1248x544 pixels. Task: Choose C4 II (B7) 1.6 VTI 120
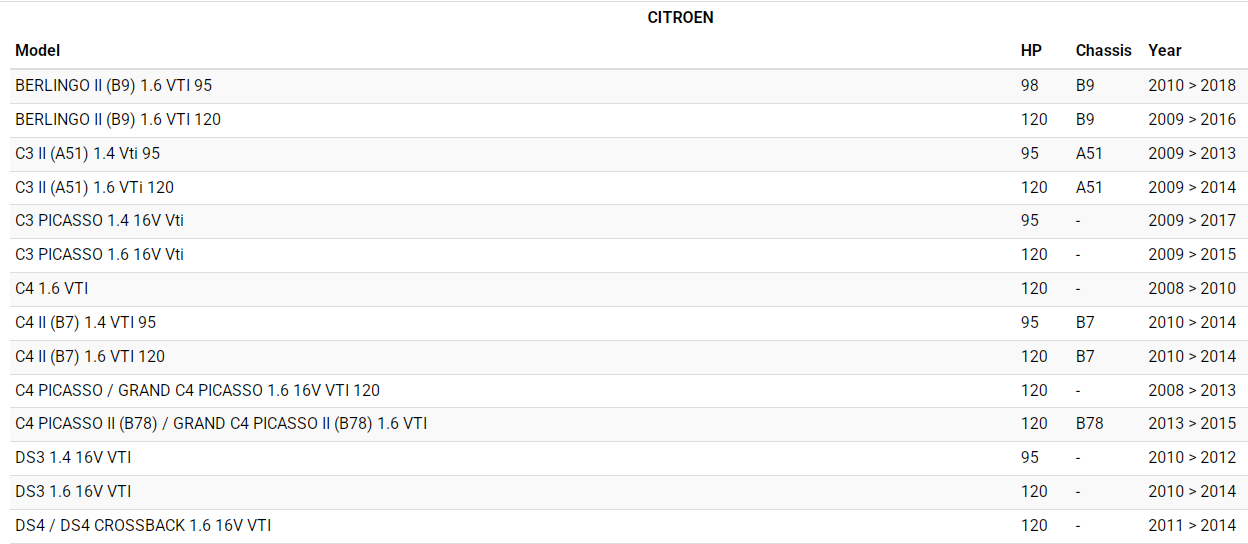(x=90, y=357)
